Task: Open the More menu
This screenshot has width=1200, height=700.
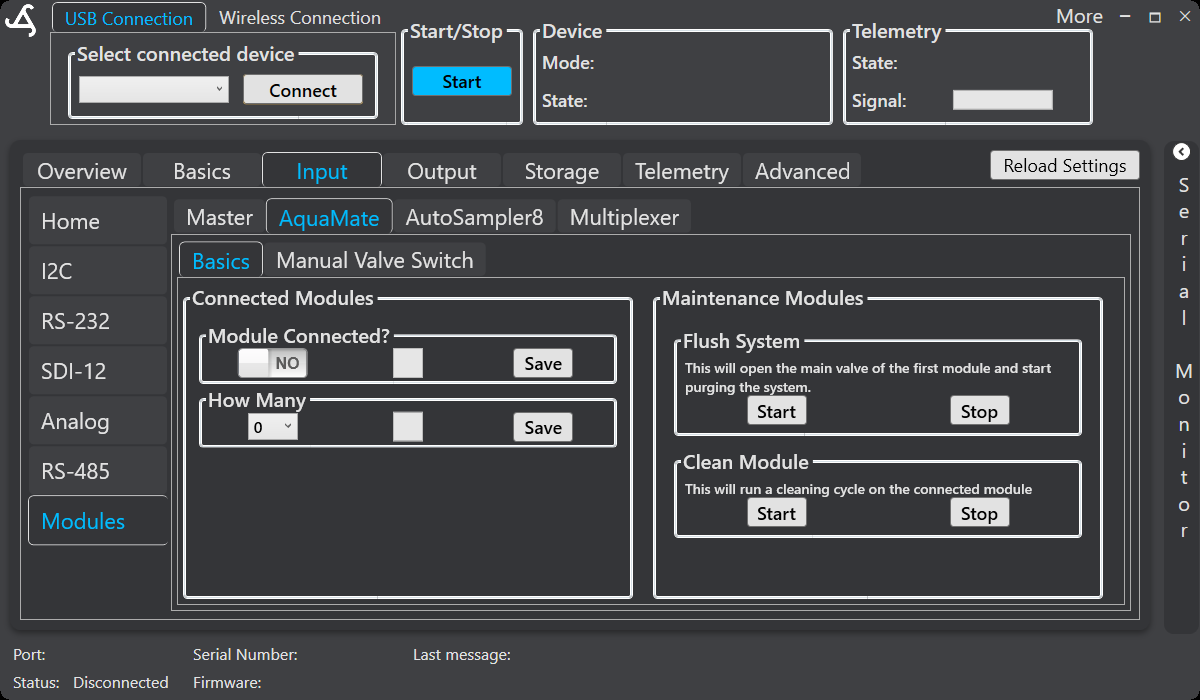Action: [1079, 17]
